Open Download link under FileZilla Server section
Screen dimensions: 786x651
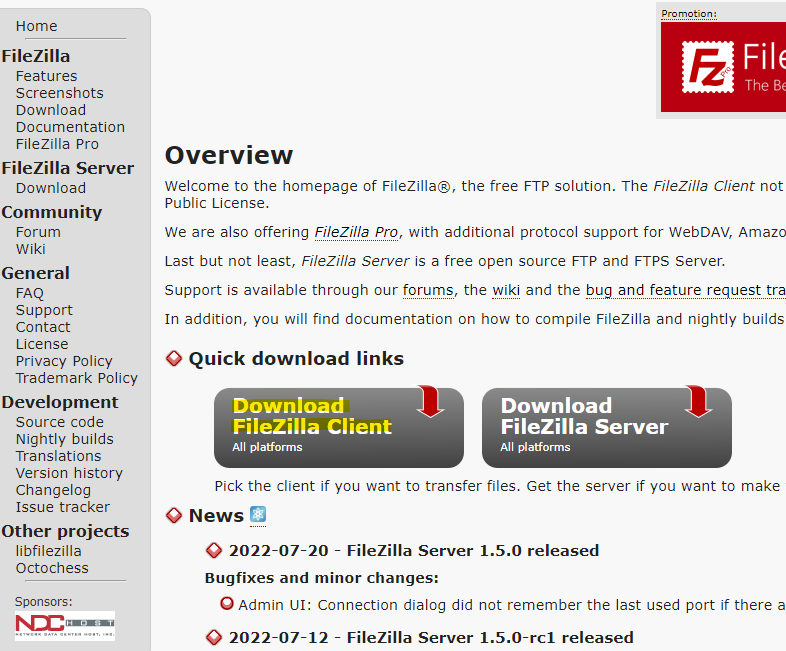coord(51,188)
